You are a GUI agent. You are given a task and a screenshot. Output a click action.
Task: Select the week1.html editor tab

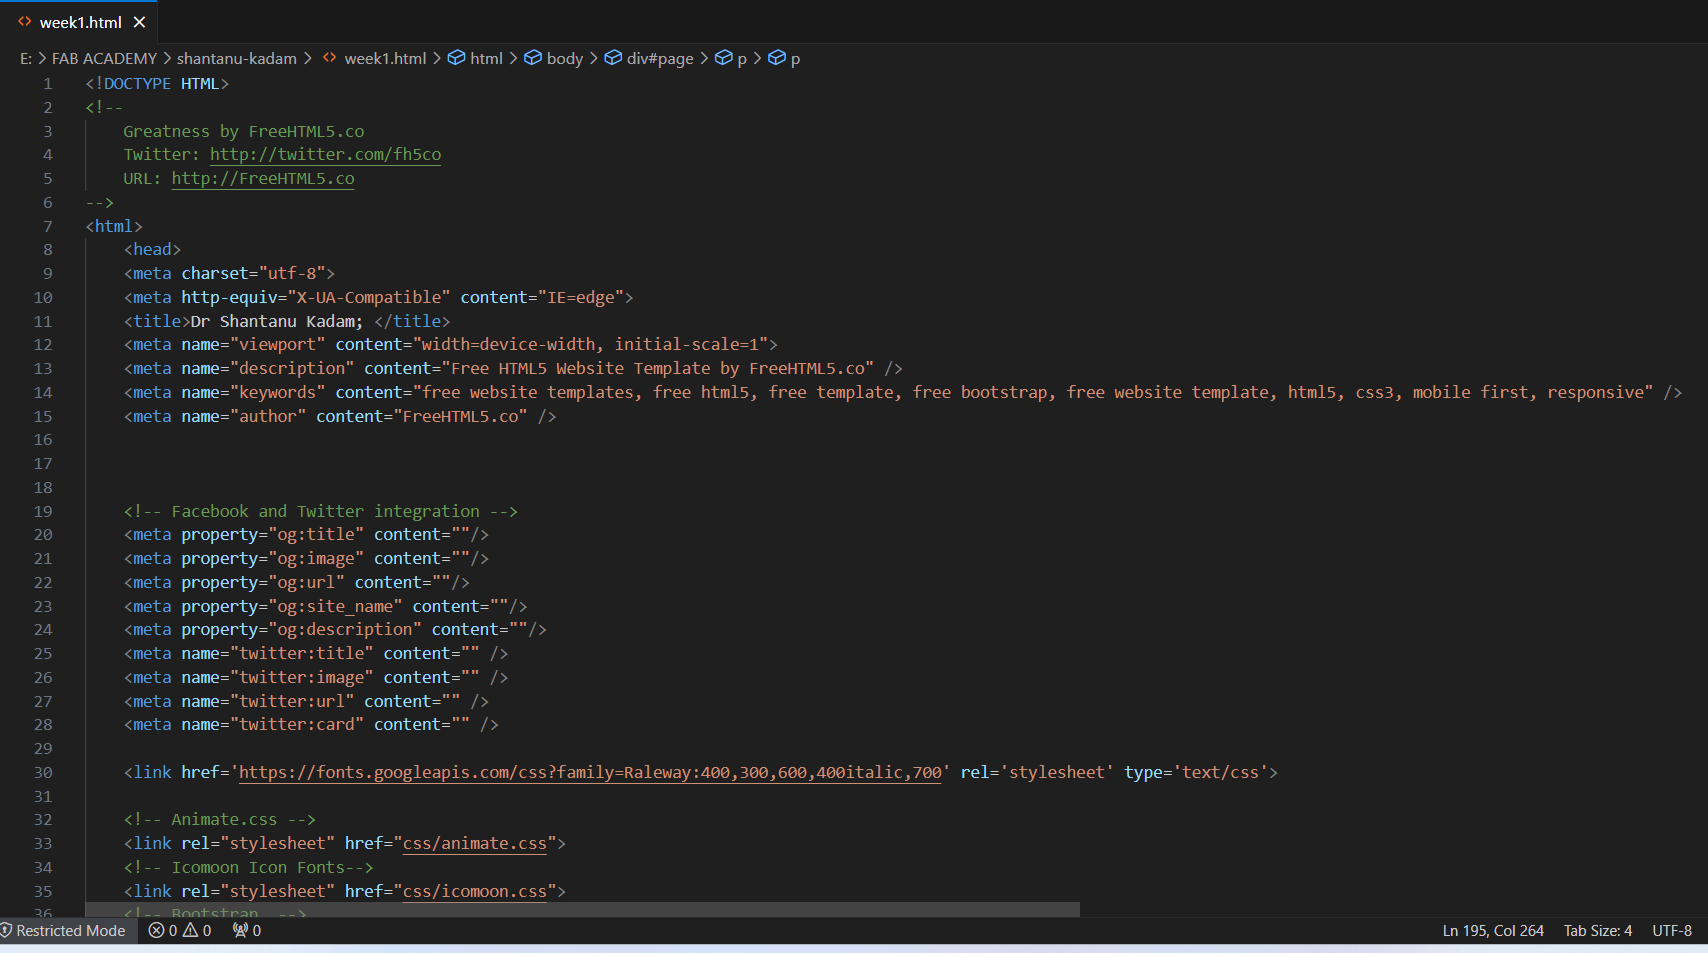80,22
